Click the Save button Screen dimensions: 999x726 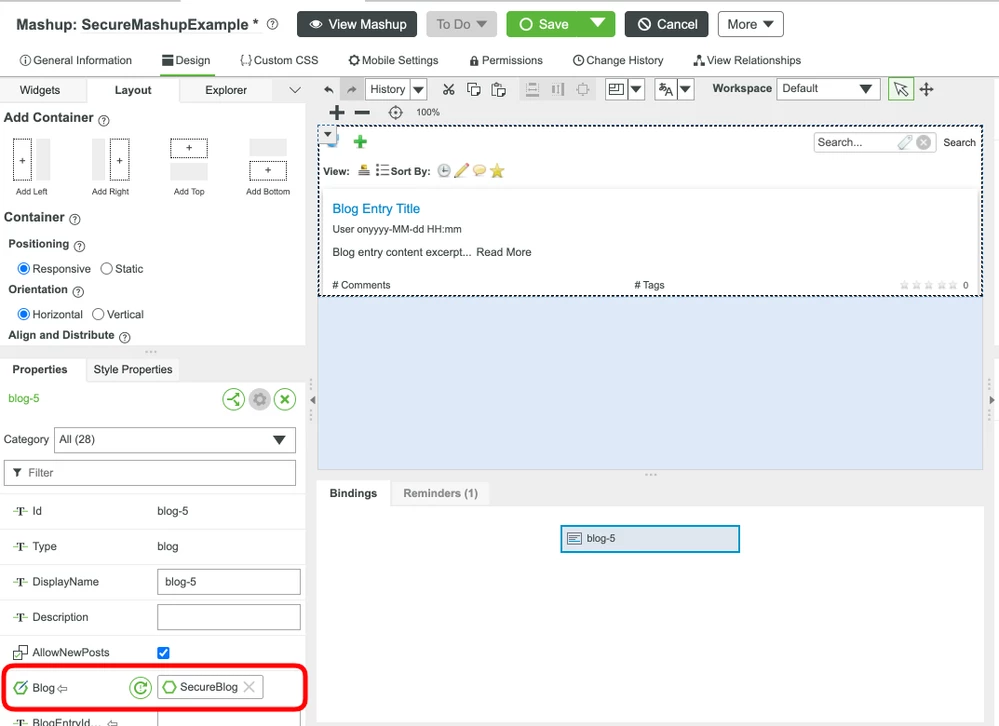click(x=543, y=24)
